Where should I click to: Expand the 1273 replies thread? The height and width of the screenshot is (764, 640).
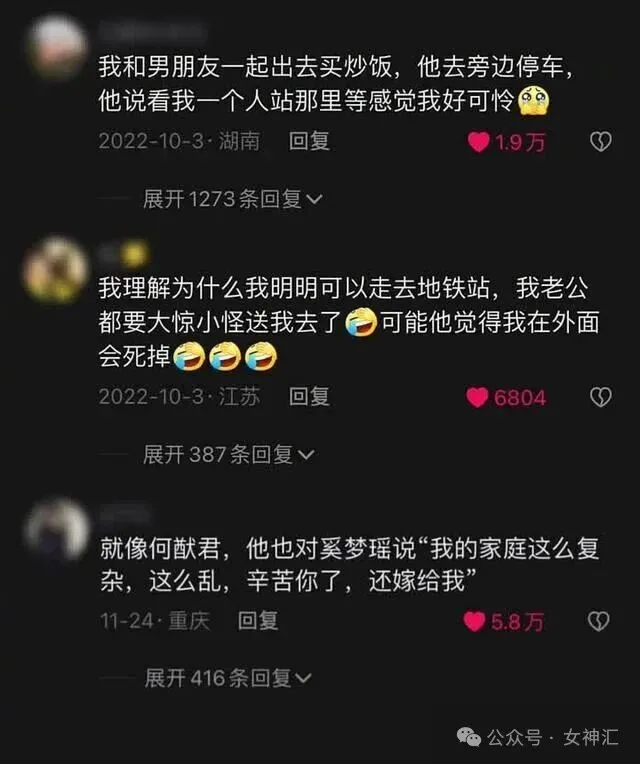(232, 199)
